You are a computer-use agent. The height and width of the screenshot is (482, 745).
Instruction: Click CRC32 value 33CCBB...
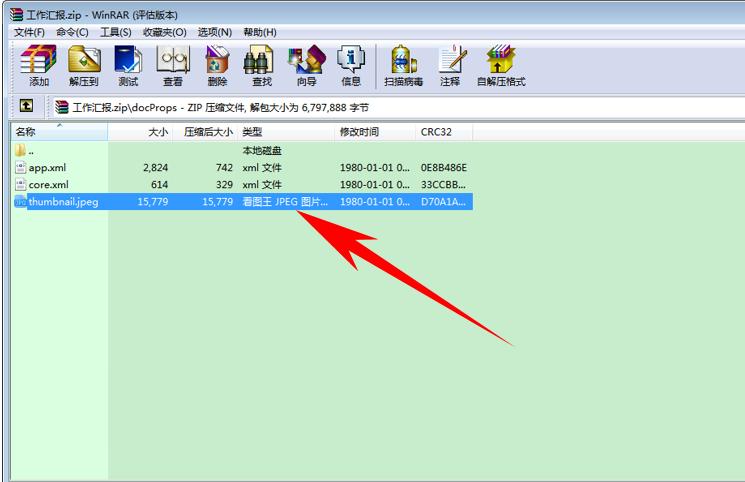pyautogui.click(x=443, y=185)
